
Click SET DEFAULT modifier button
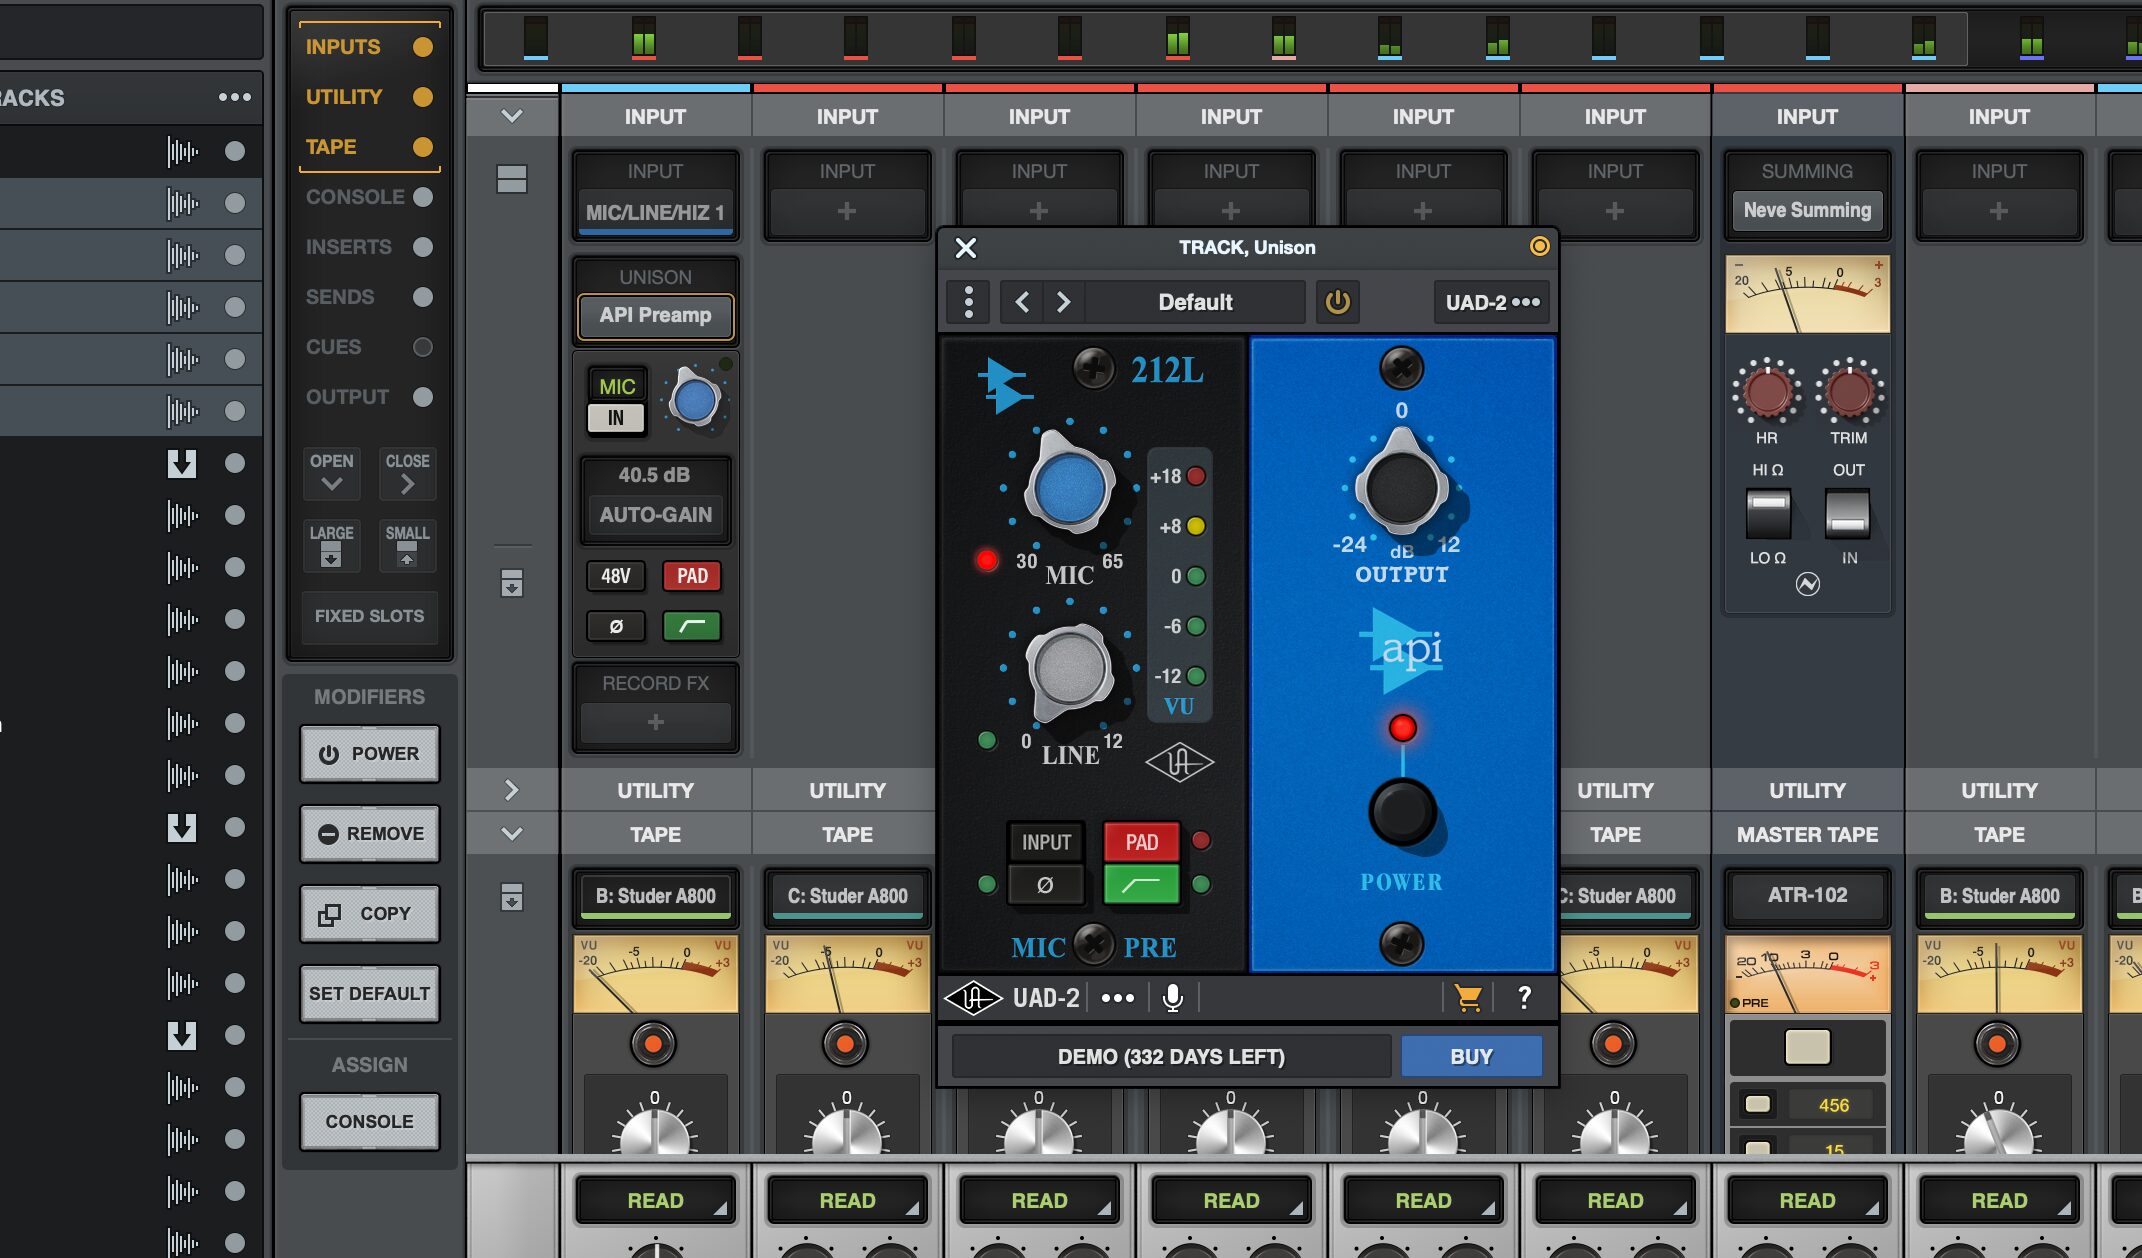(369, 994)
